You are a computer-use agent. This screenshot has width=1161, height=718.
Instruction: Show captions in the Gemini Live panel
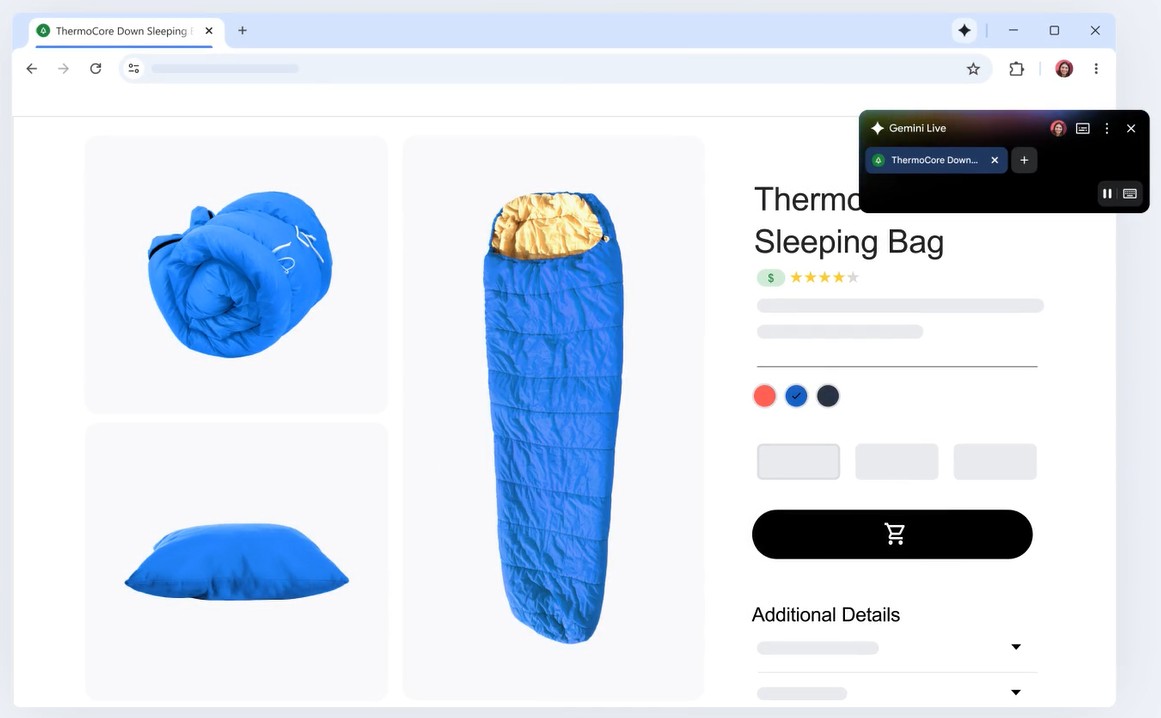(1083, 128)
